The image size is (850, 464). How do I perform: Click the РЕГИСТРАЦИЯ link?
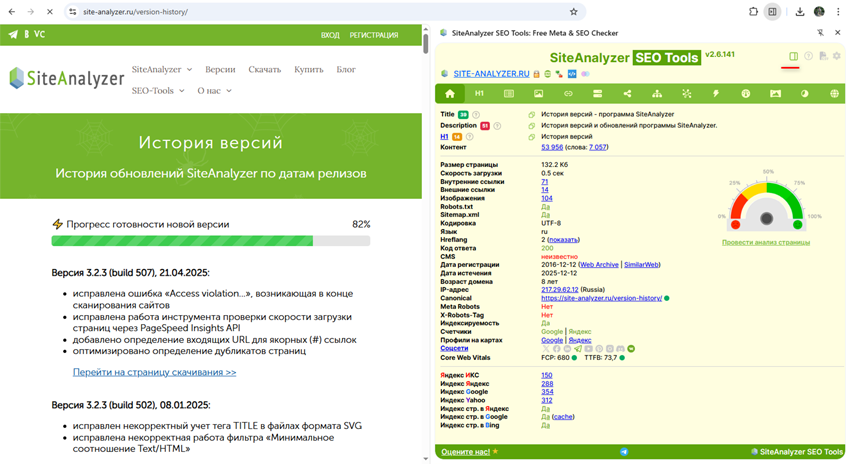tap(374, 35)
